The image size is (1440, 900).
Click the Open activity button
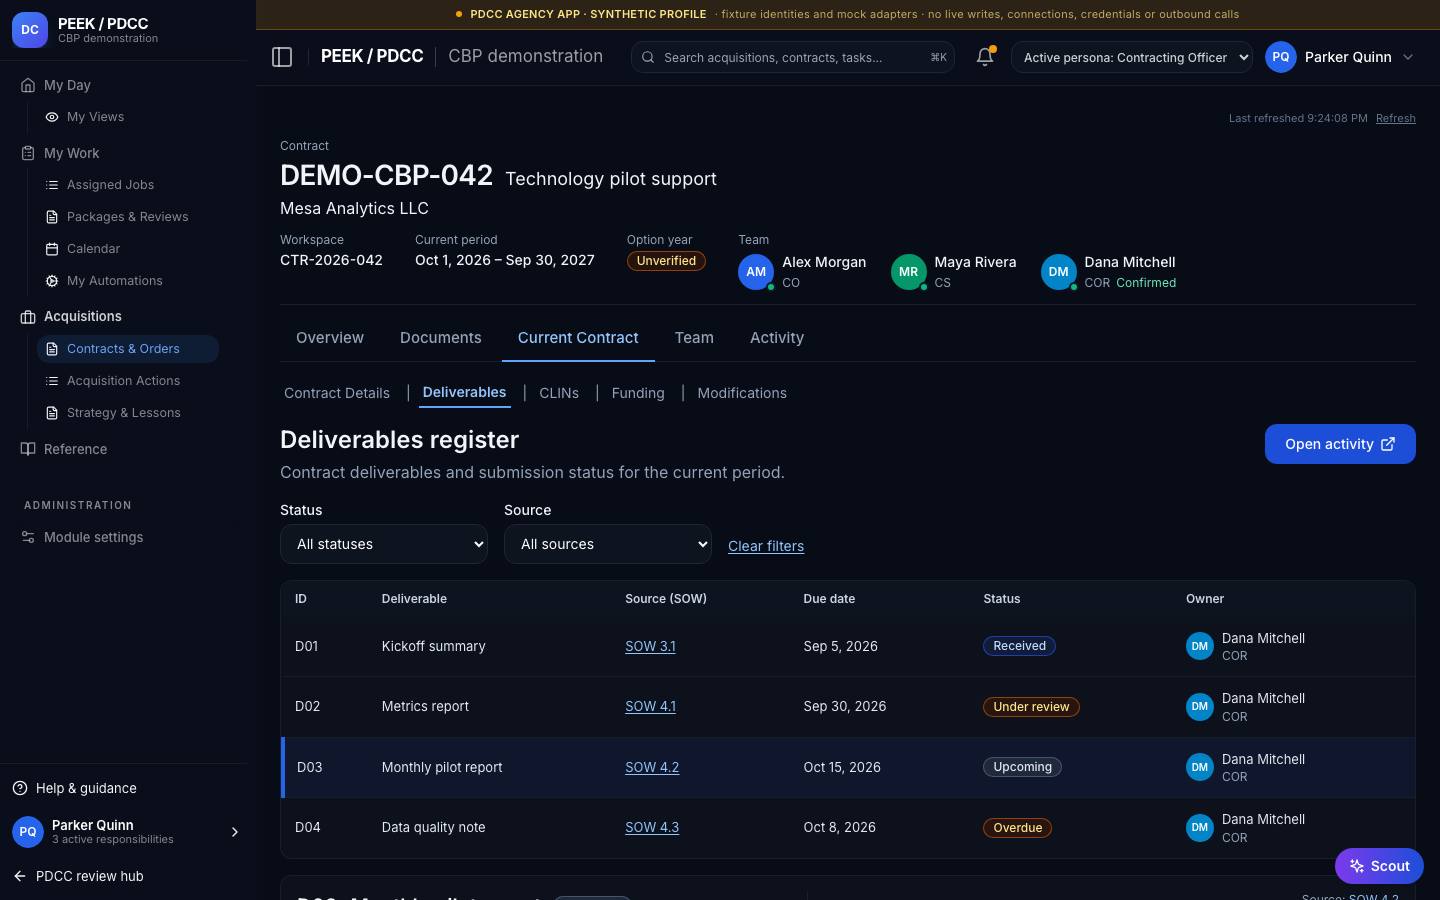(x=1340, y=444)
